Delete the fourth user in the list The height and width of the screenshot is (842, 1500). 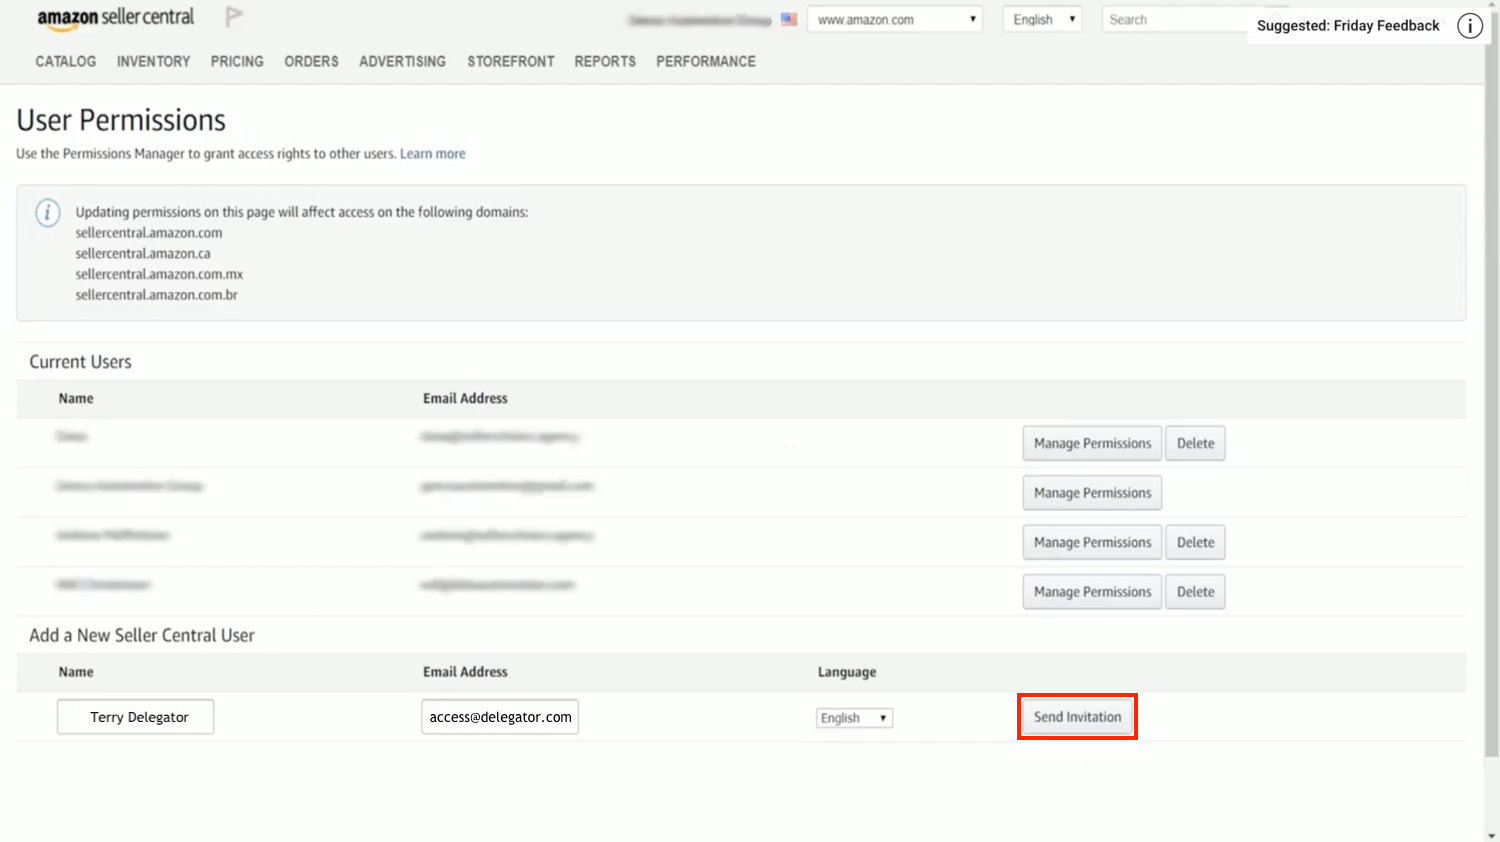1195,592
